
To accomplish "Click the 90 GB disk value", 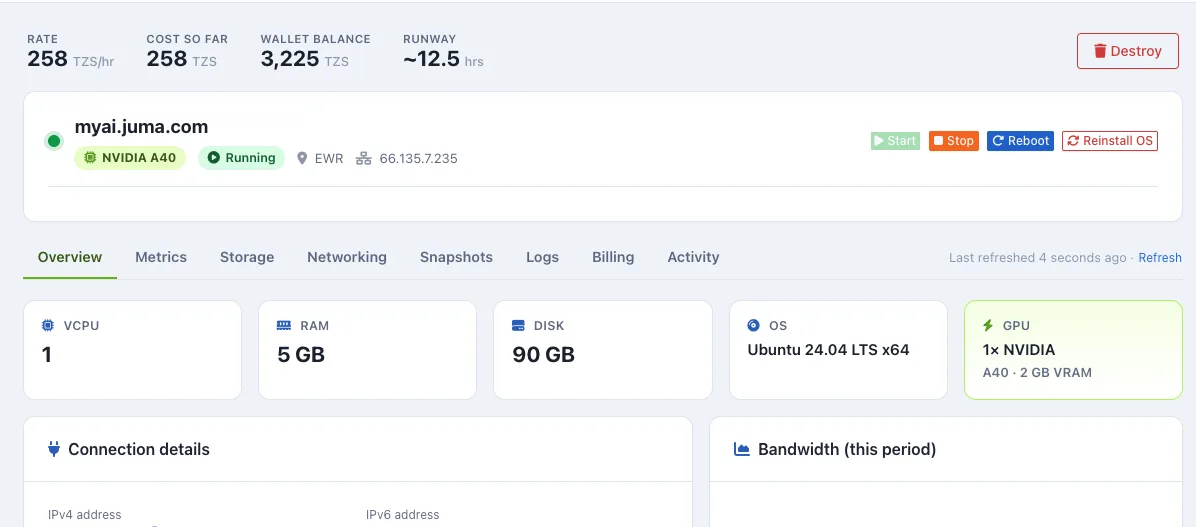I will click(x=544, y=355).
